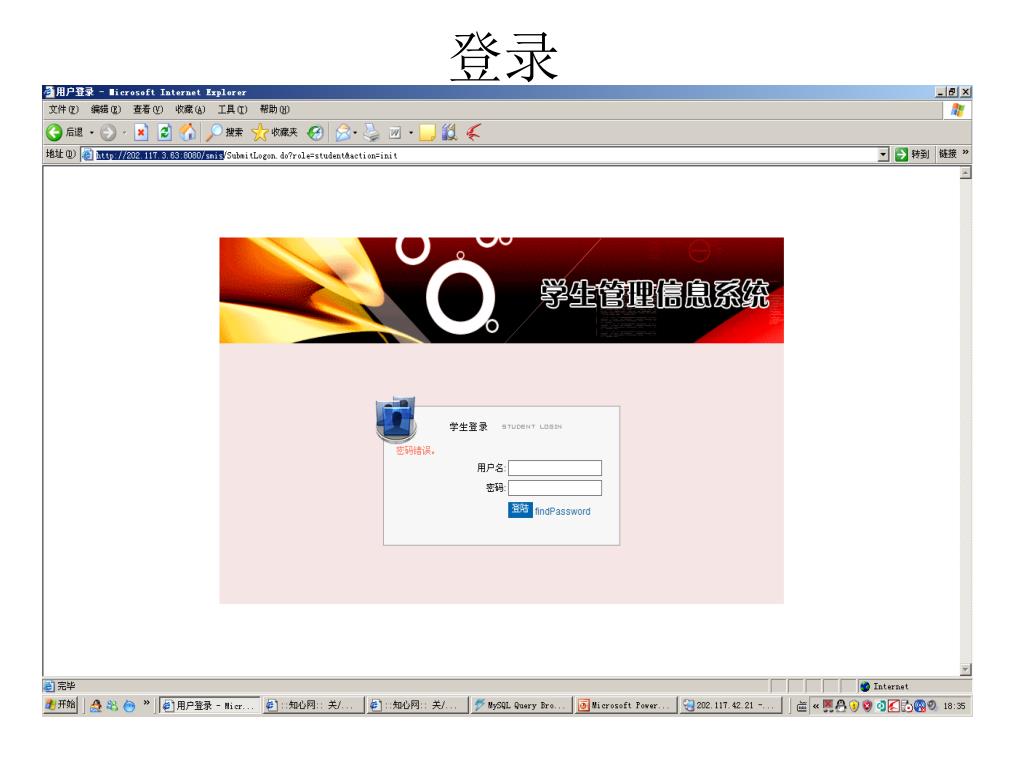Click the Windows flag throbber logo

click(x=957, y=110)
